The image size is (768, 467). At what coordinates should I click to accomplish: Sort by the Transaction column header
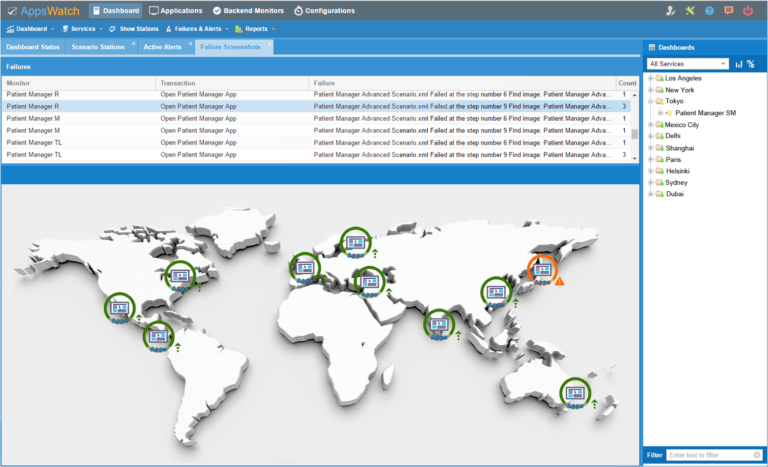click(232, 83)
